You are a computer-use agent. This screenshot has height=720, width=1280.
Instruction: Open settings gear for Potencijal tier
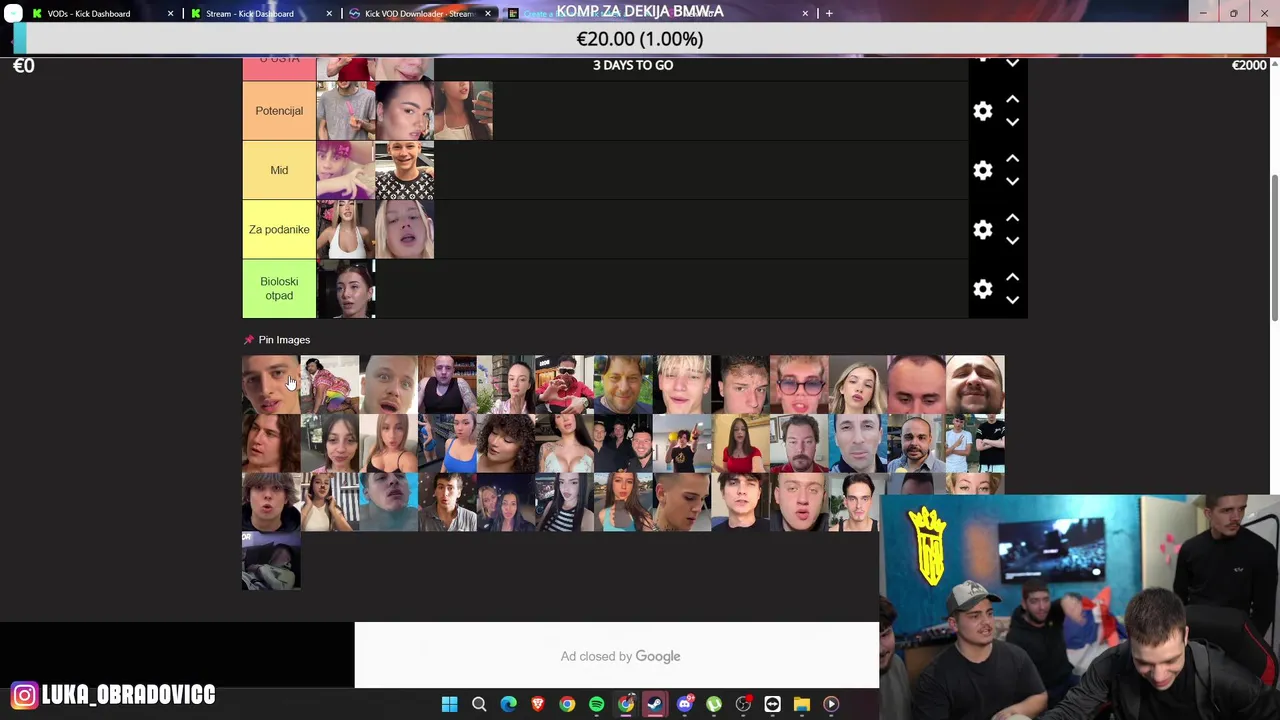click(983, 111)
